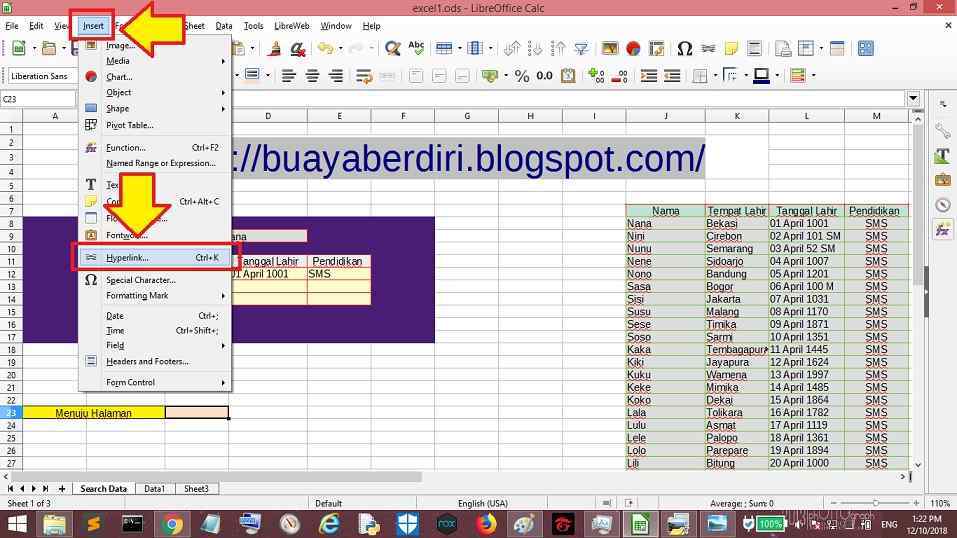The width and height of the screenshot is (957, 538).
Task: Expand the formula bar arrow
Action: tap(913, 98)
